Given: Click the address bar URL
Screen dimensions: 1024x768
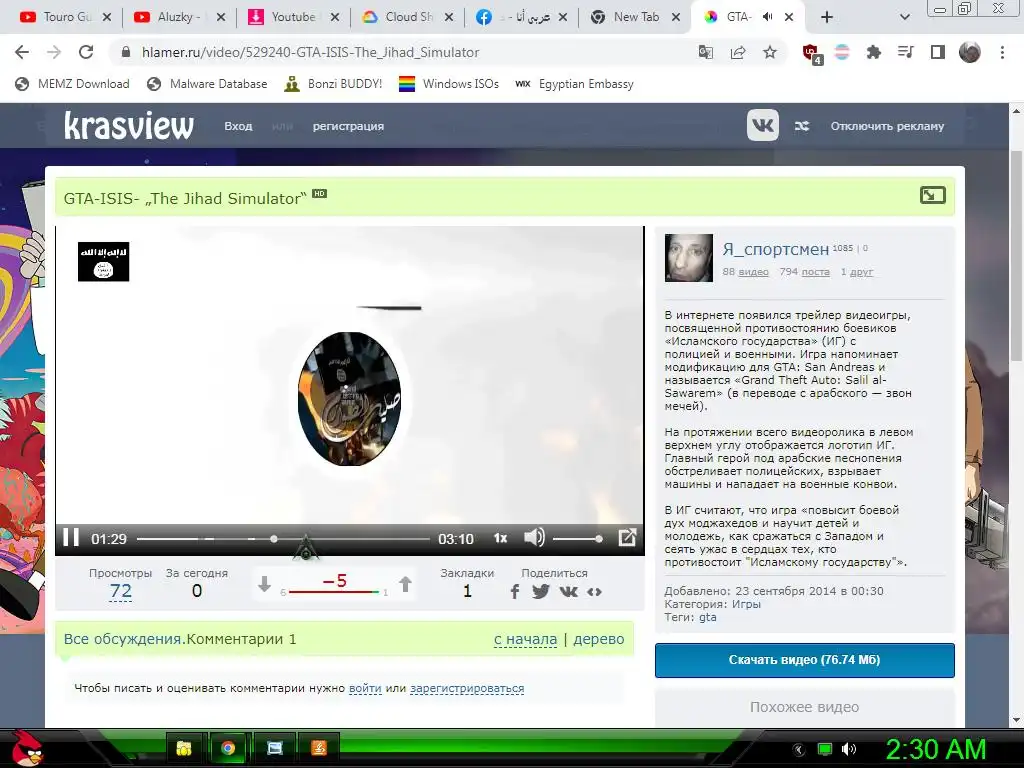Looking at the screenshot, I should point(310,52).
